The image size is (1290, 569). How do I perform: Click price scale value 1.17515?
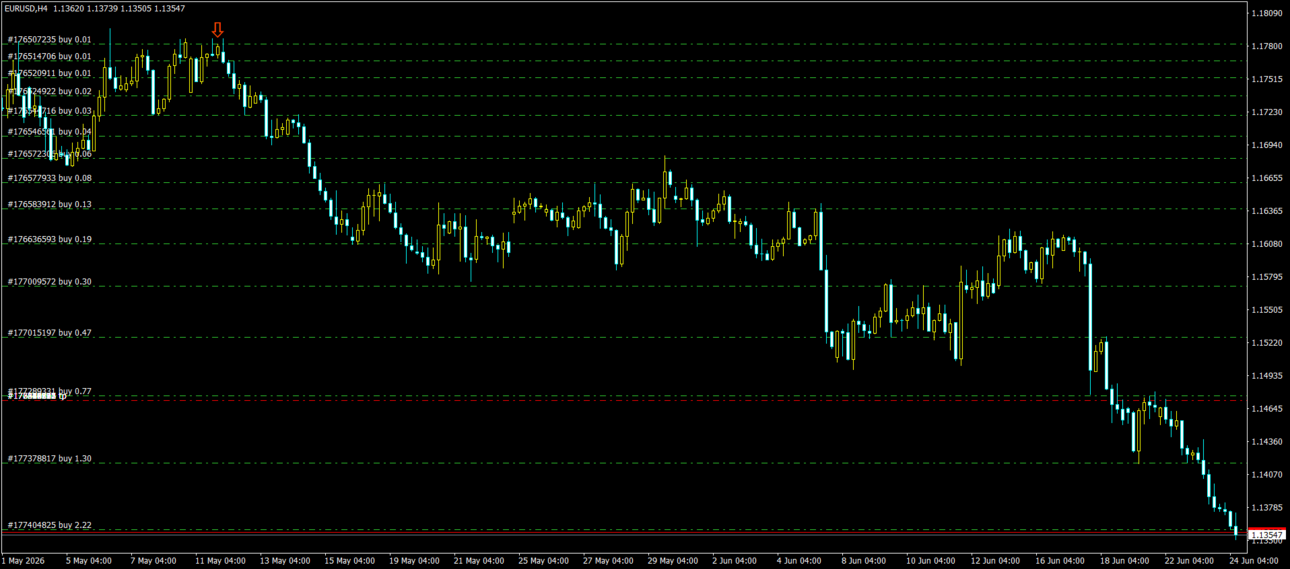click(x=1267, y=79)
